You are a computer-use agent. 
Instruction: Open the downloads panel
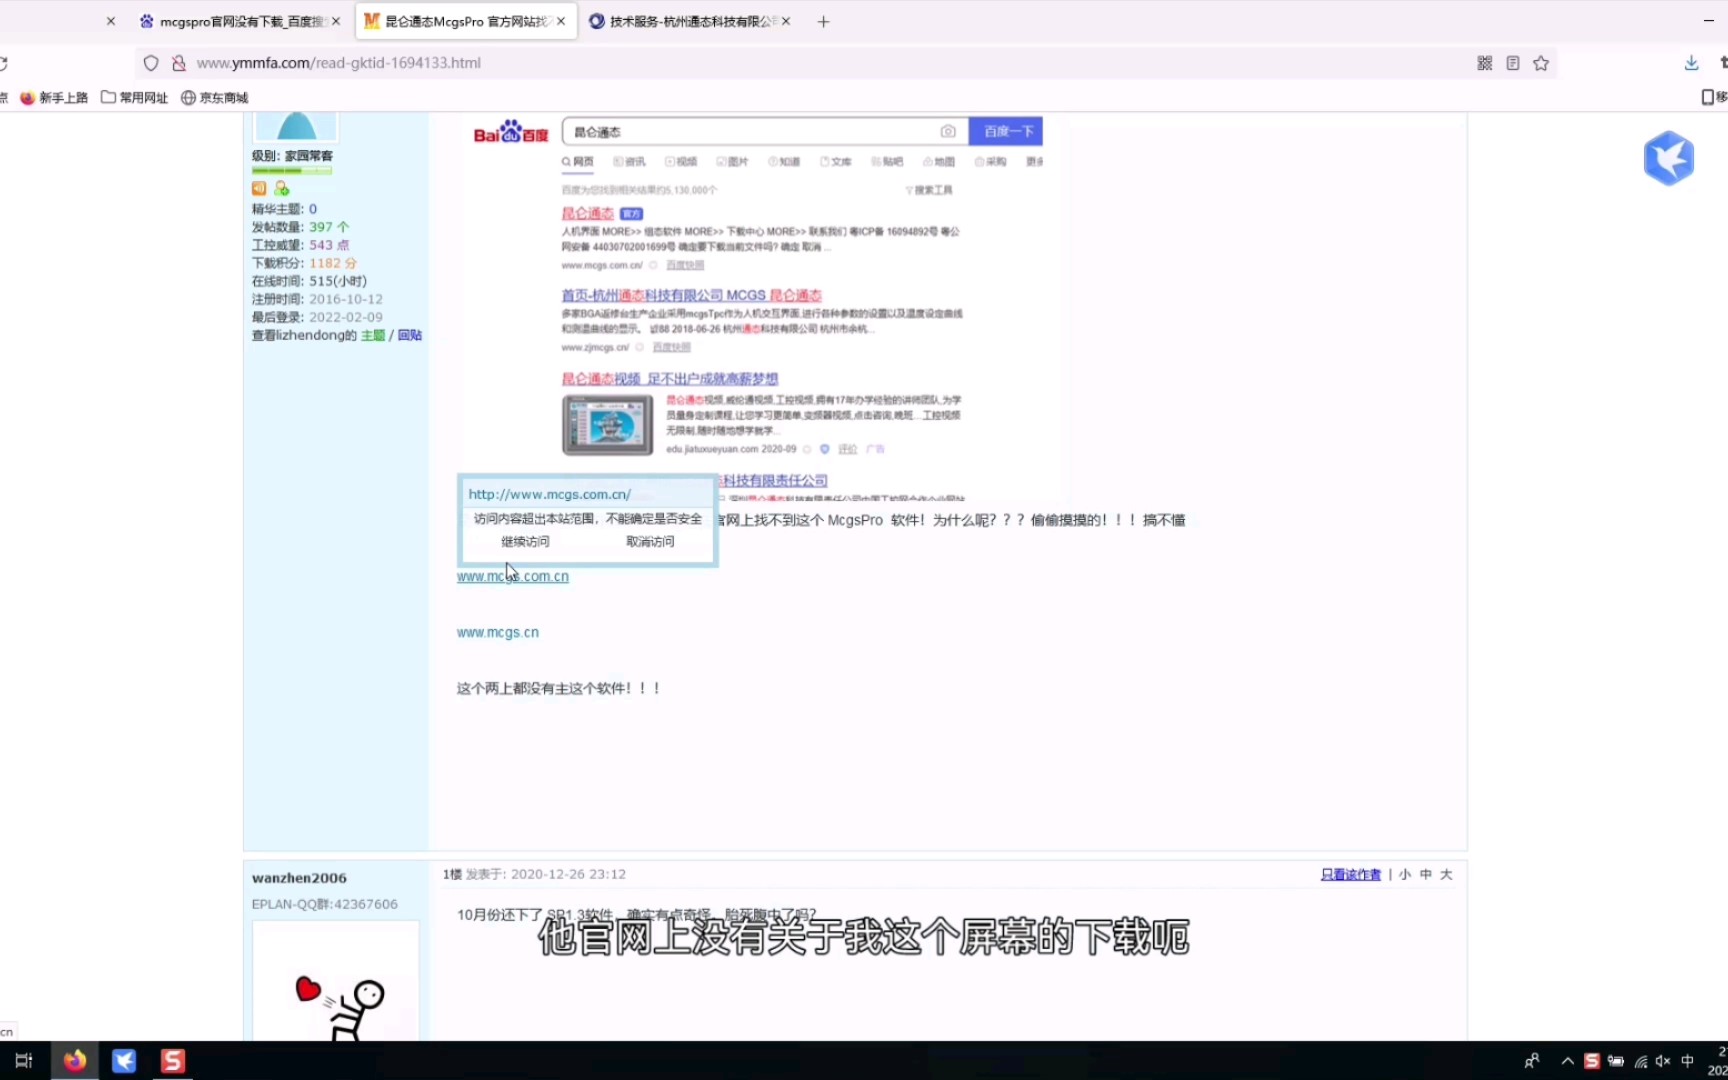coord(1691,63)
